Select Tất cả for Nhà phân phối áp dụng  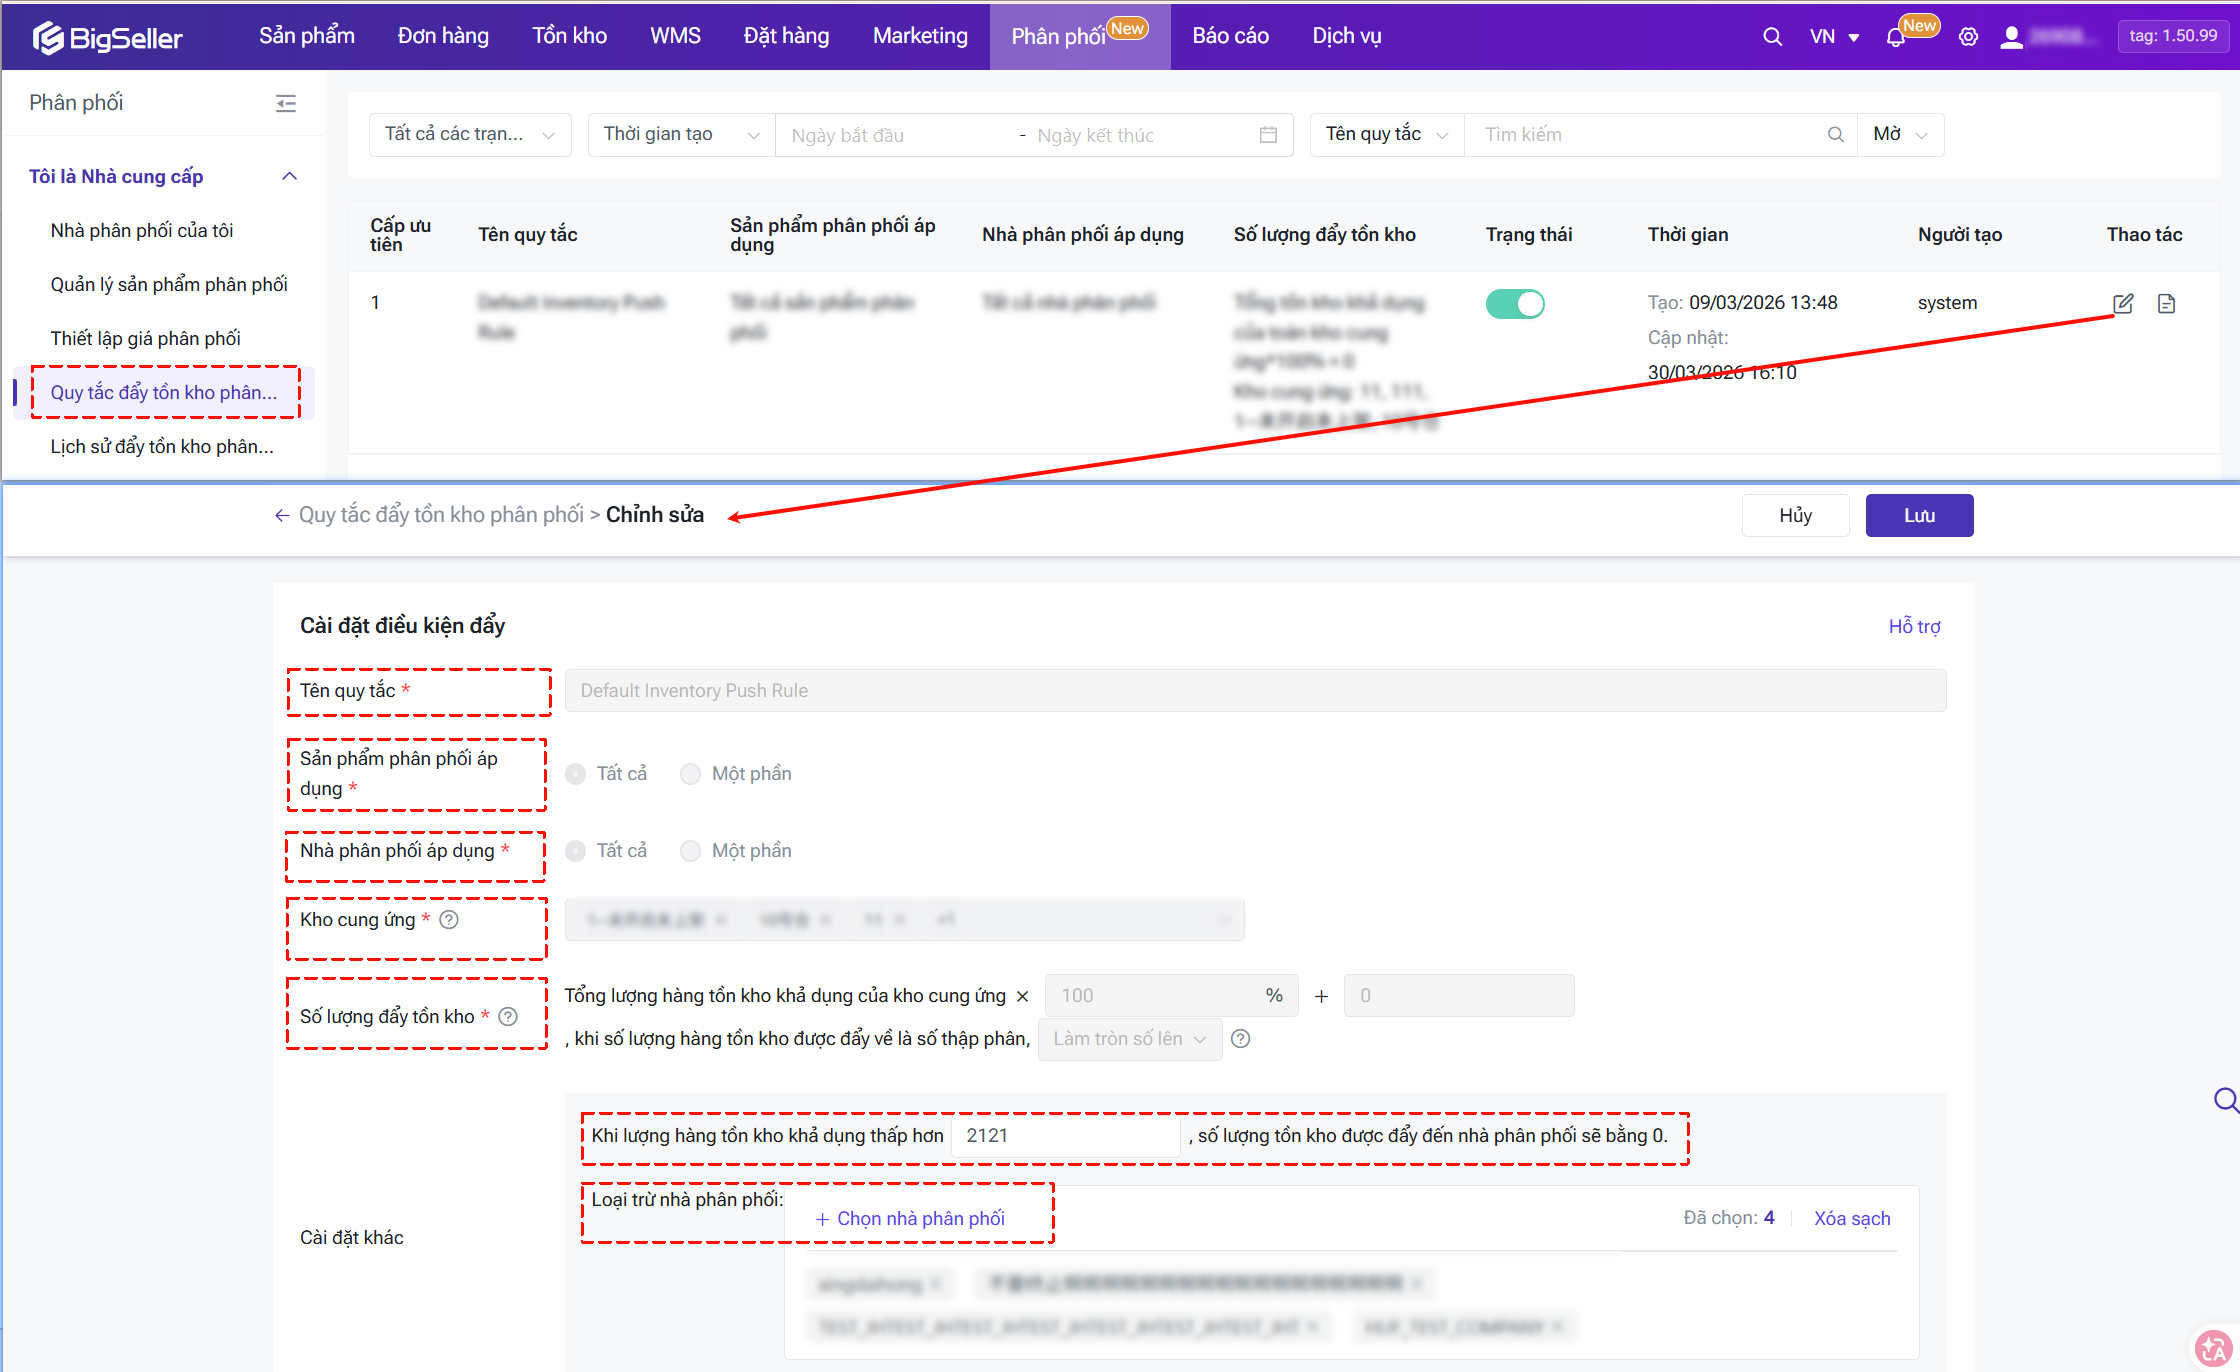click(576, 851)
